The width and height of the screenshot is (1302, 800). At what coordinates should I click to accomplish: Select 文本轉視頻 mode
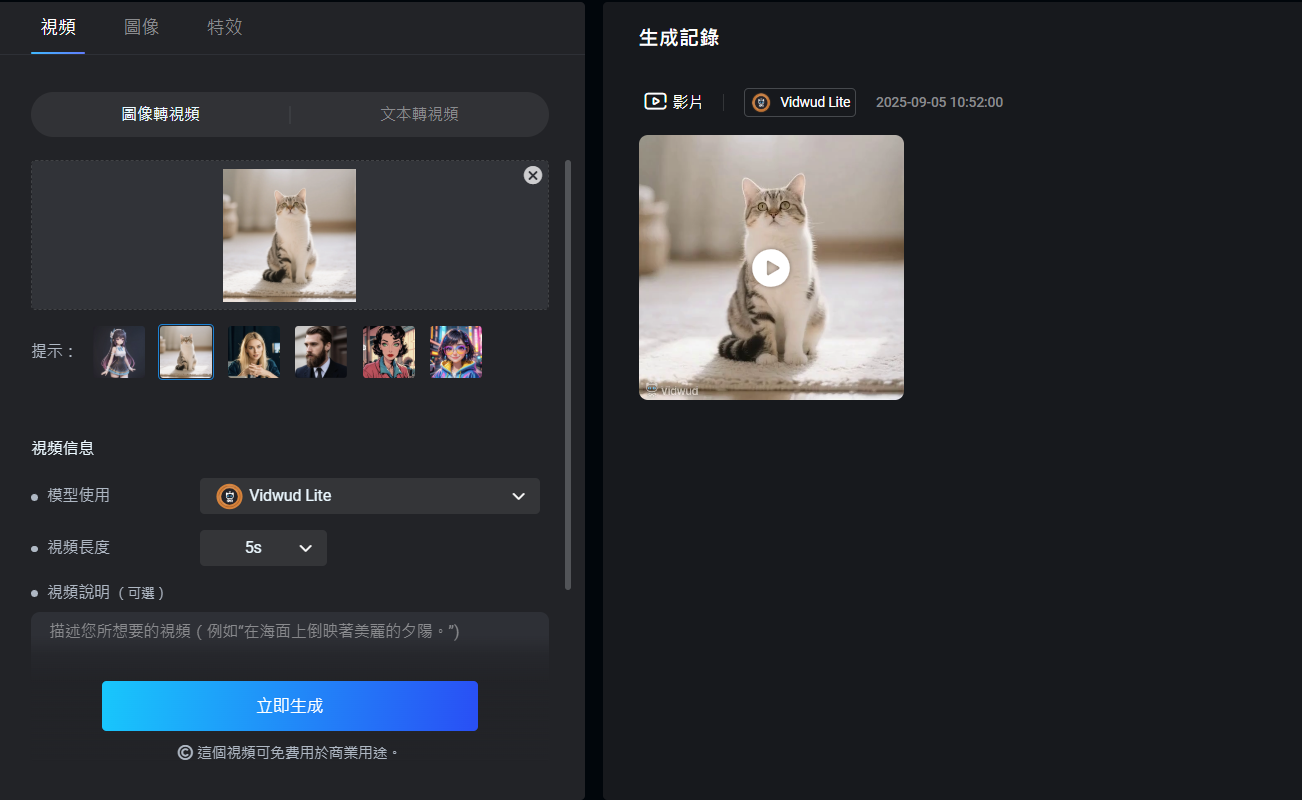(420, 114)
